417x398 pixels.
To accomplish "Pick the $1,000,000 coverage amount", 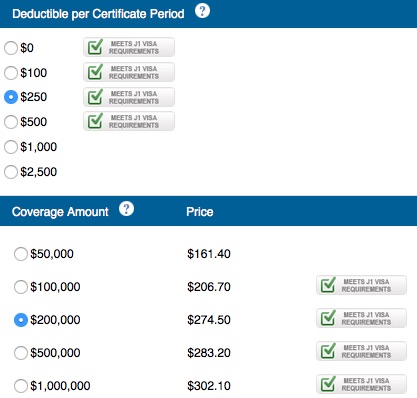I will 21,386.
